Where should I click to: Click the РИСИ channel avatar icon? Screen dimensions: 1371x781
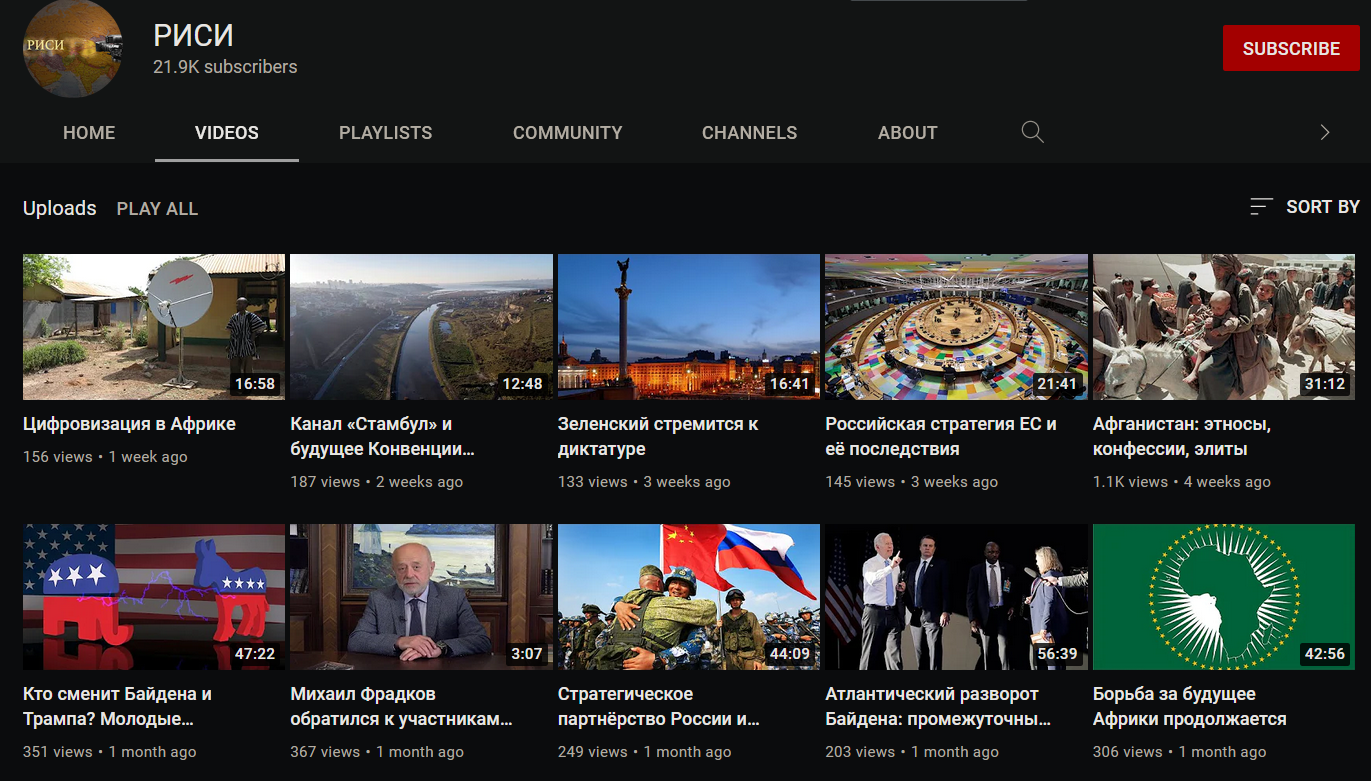pyautogui.click(x=72, y=48)
